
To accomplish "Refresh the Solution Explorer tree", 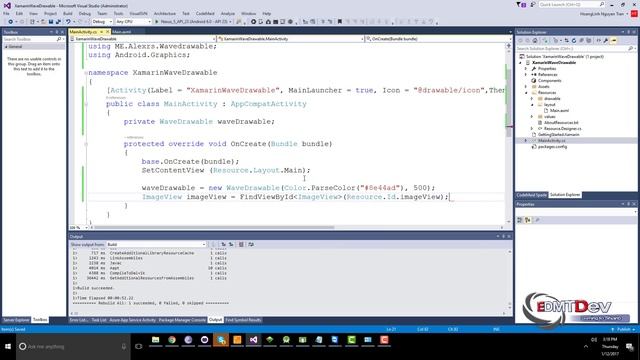I will (x=574, y=40).
